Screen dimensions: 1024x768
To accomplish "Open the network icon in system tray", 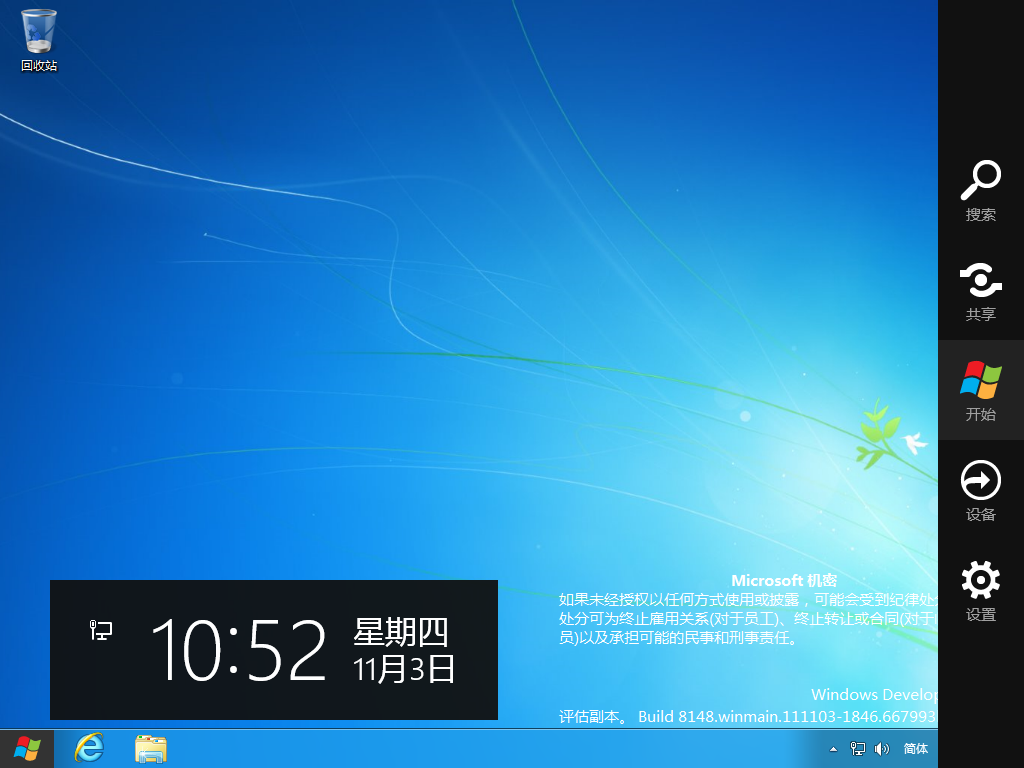I will 857,749.
